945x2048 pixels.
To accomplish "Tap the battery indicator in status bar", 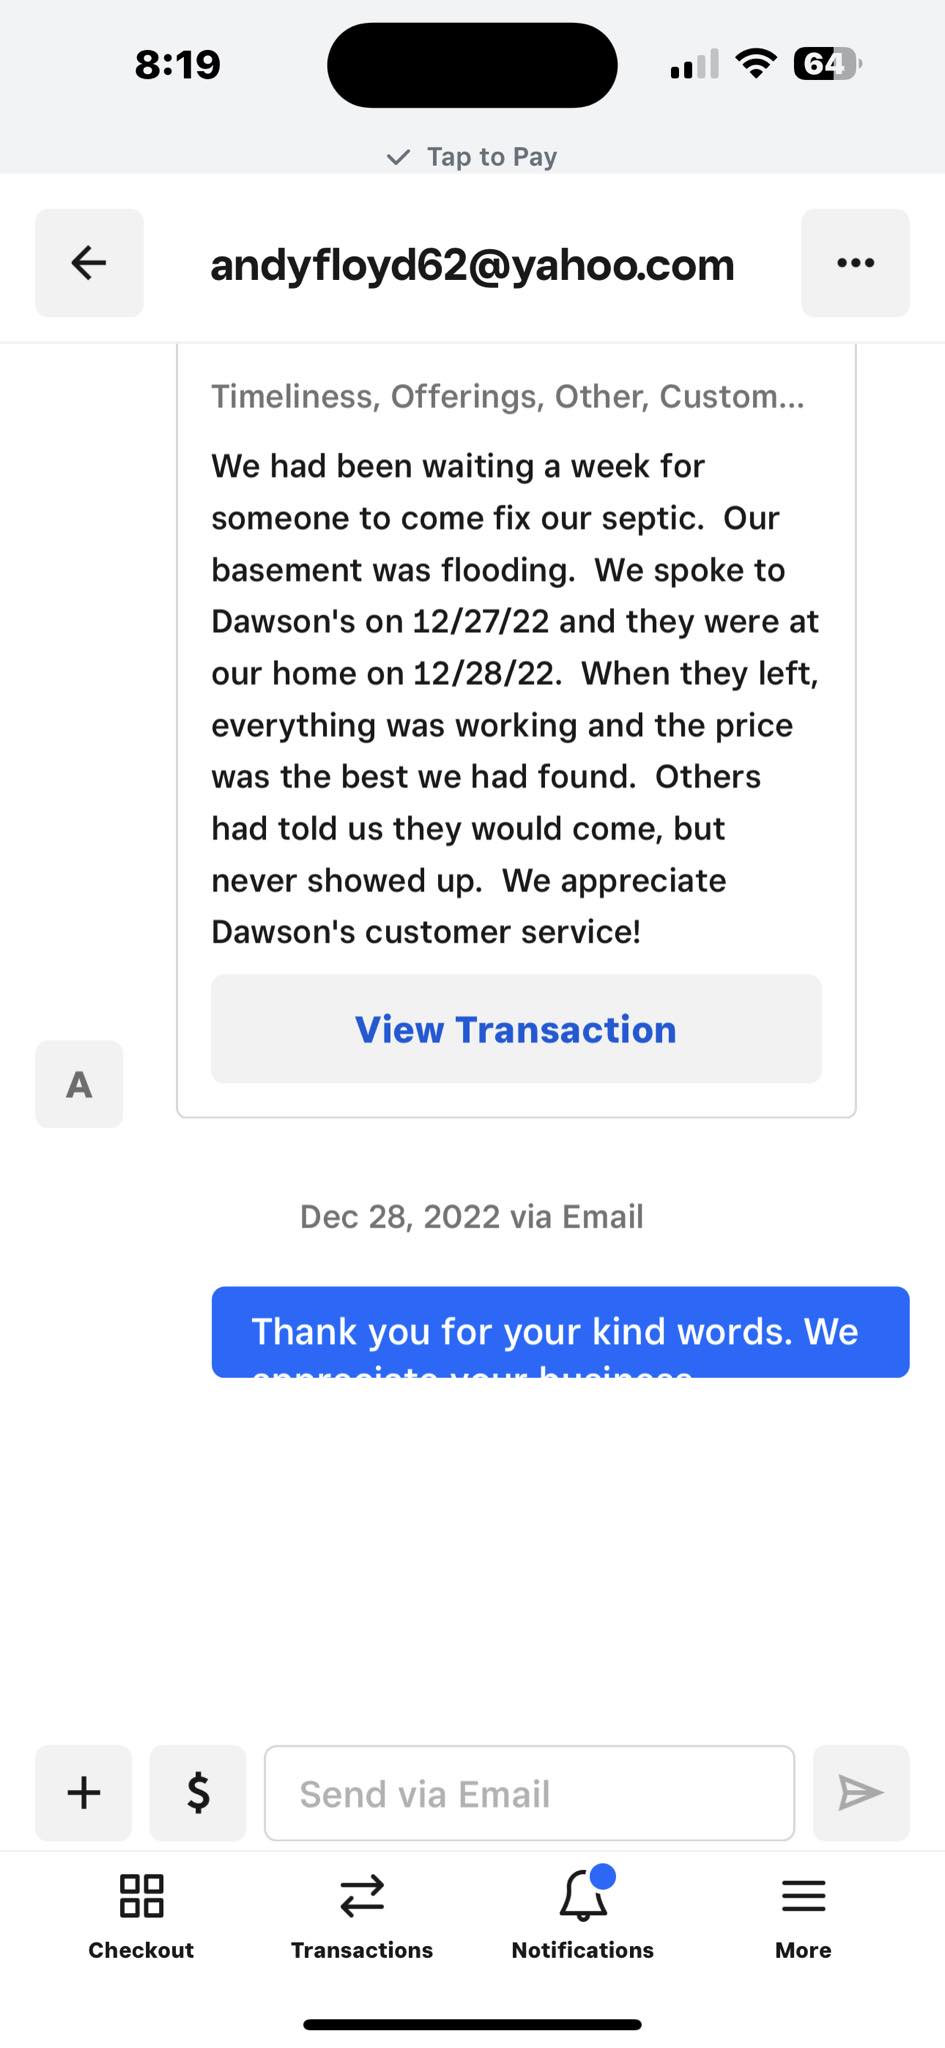I will 826,65.
